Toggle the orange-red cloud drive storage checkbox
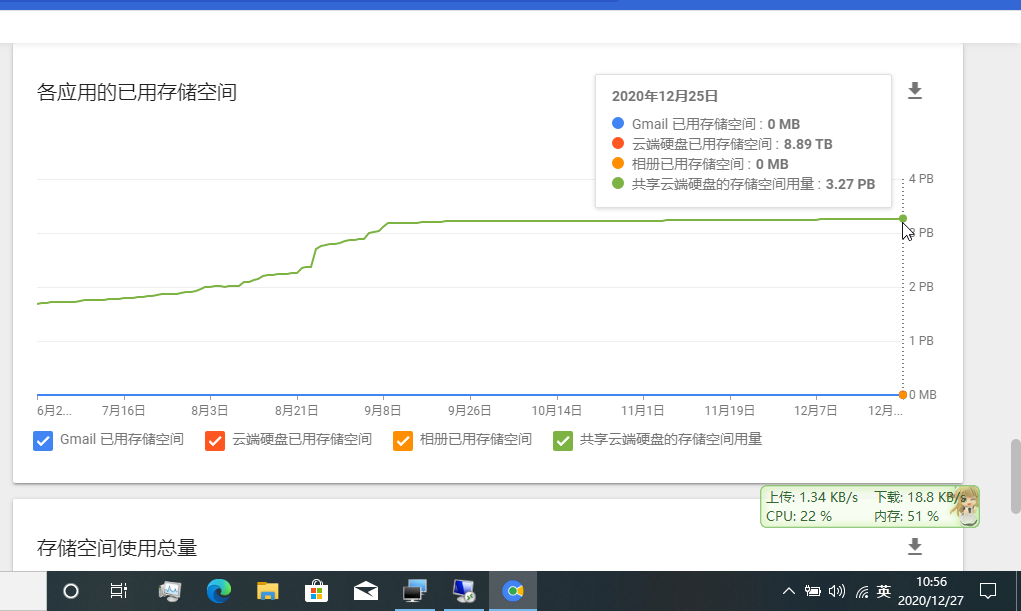 pos(215,440)
